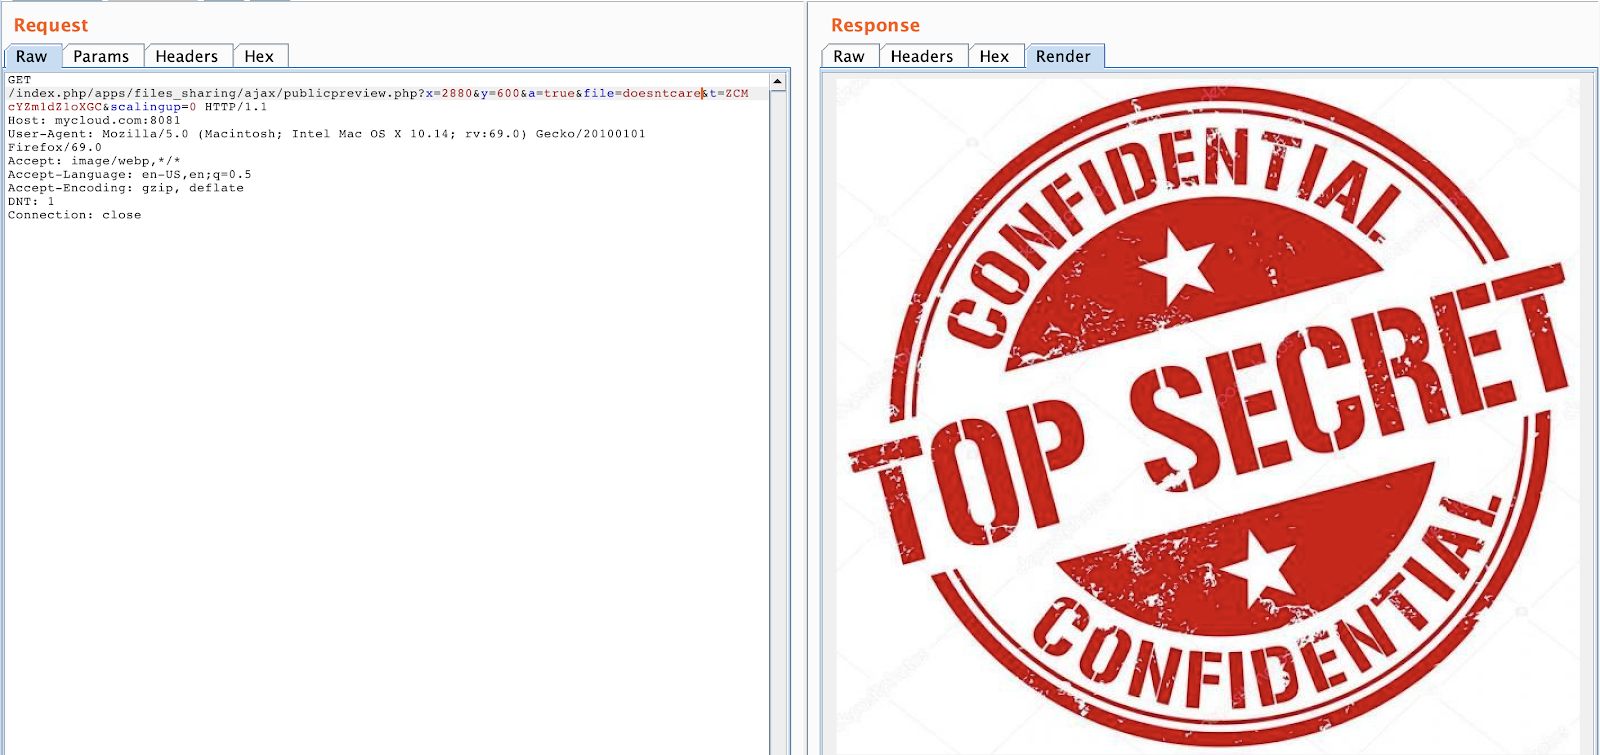Click the Accept: image/webp header line

[94, 161]
